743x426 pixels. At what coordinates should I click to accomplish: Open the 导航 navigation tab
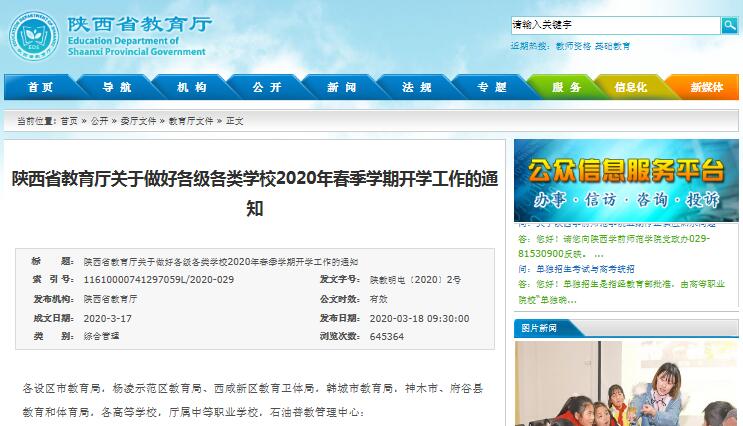[116, 87]
